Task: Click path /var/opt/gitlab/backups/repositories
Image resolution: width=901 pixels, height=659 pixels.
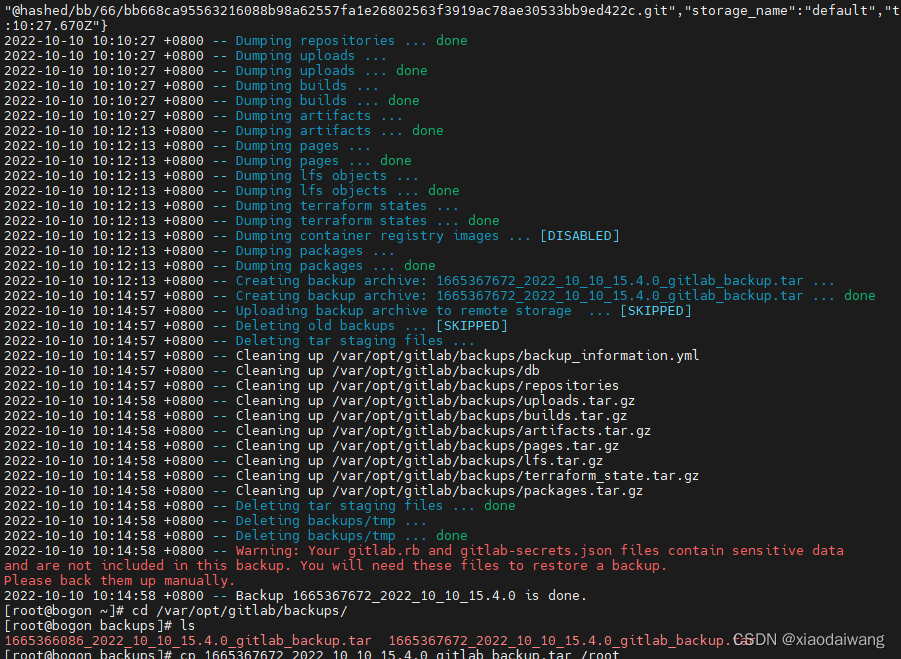Action: [x=475, y=386]
